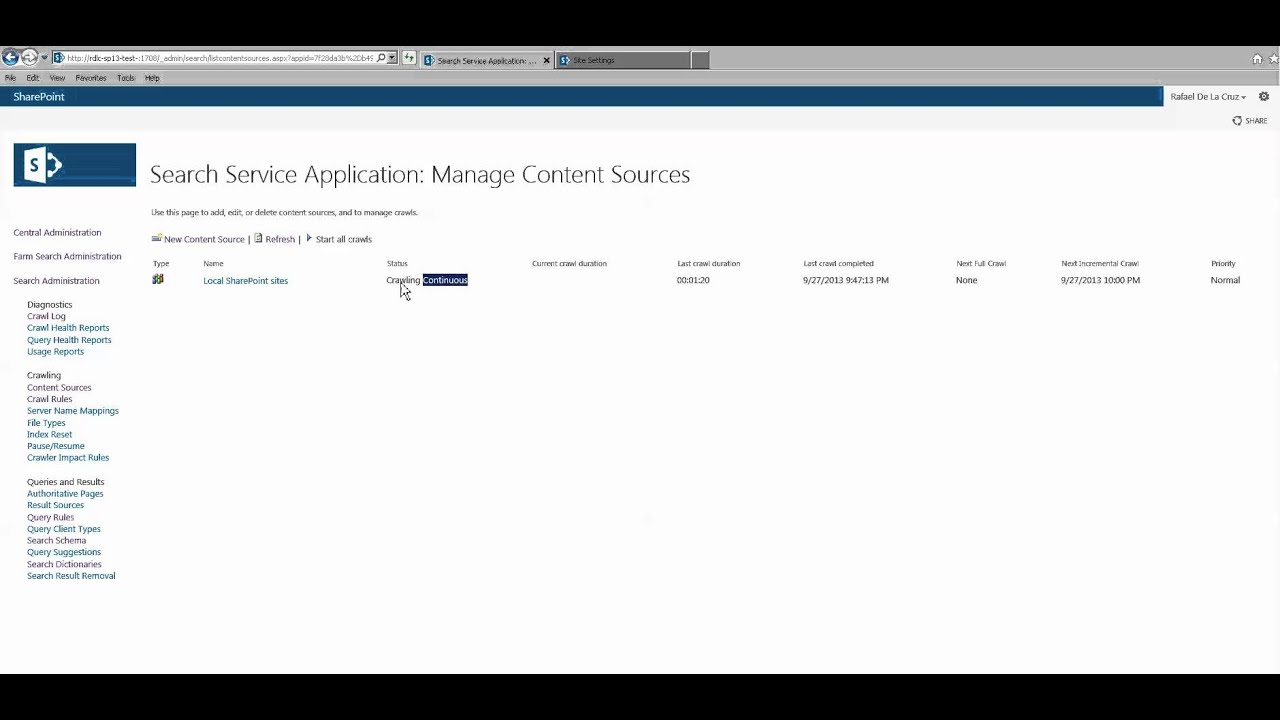This screenshot has width=1280, height=720.
Task: Click the SharePoint logo image
Action: [74, 165]
